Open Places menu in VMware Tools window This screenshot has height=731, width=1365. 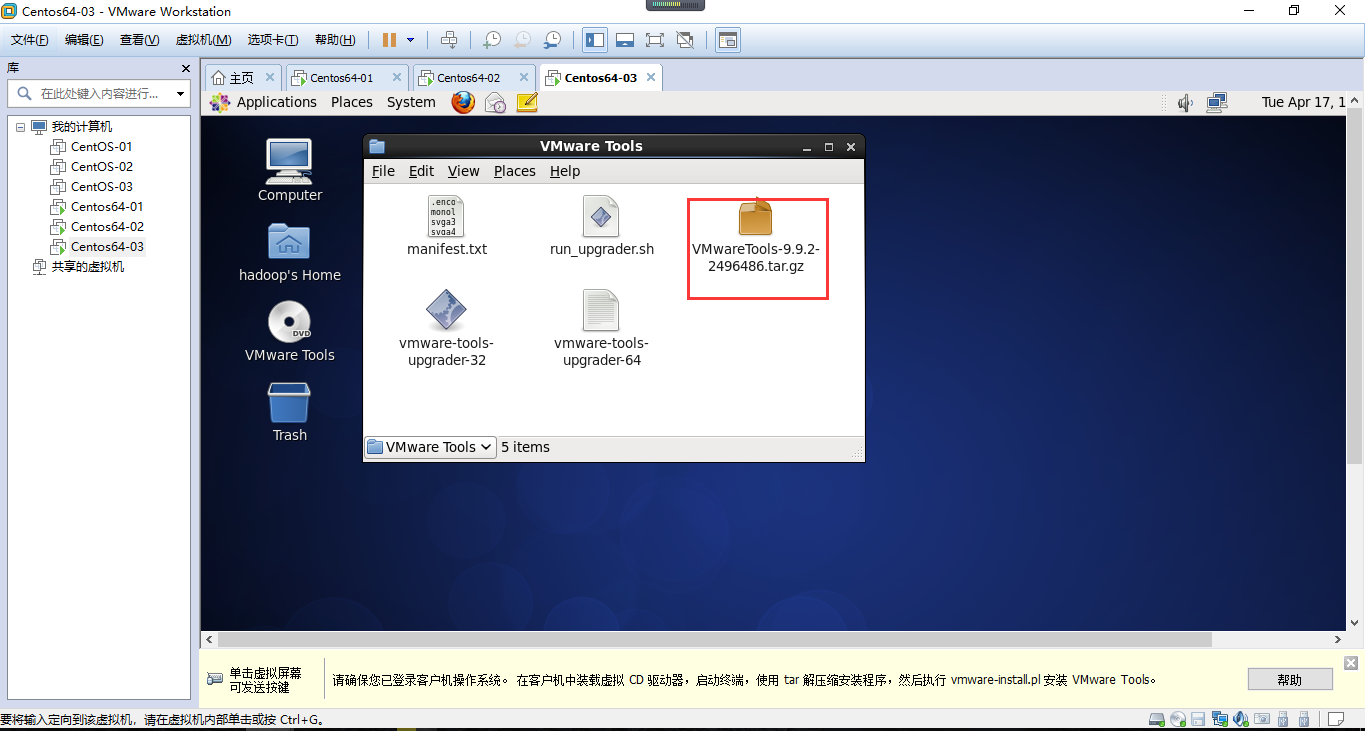click(x=514, y=171)
